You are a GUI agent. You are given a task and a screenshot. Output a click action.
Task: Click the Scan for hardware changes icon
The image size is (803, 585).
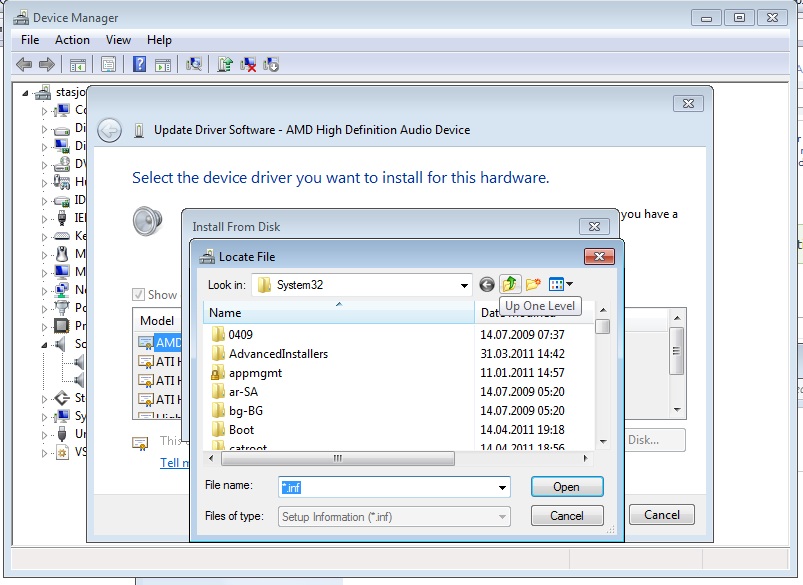(195, 64)
